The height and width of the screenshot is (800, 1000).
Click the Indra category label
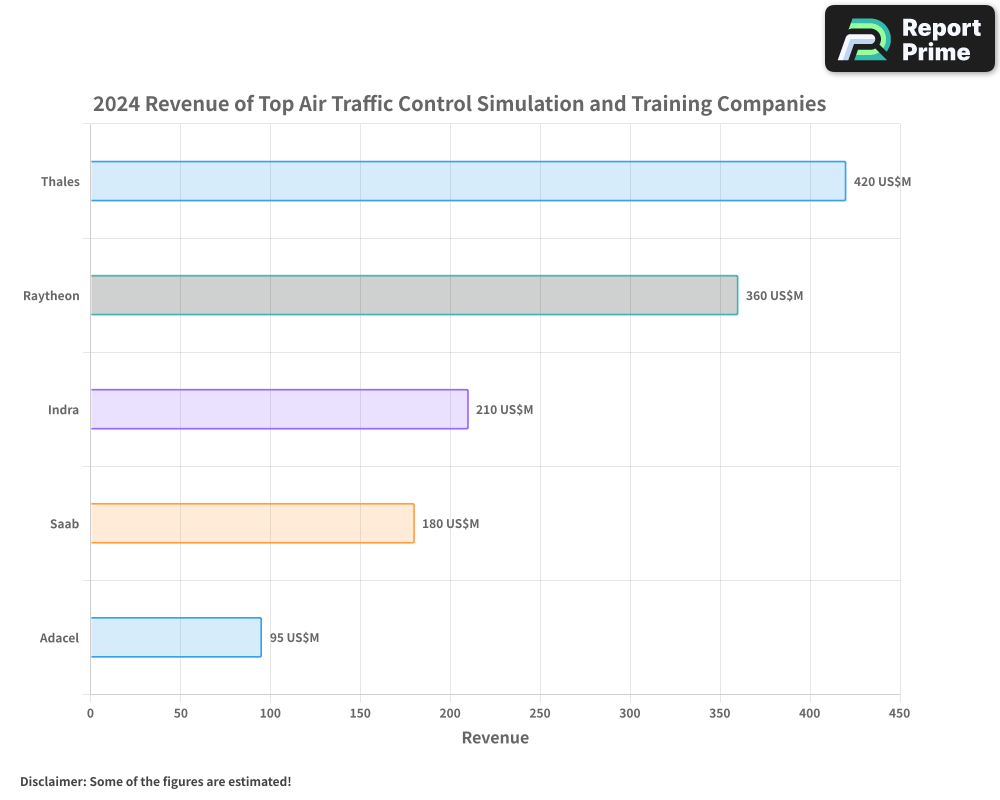[x=63, y=409]
